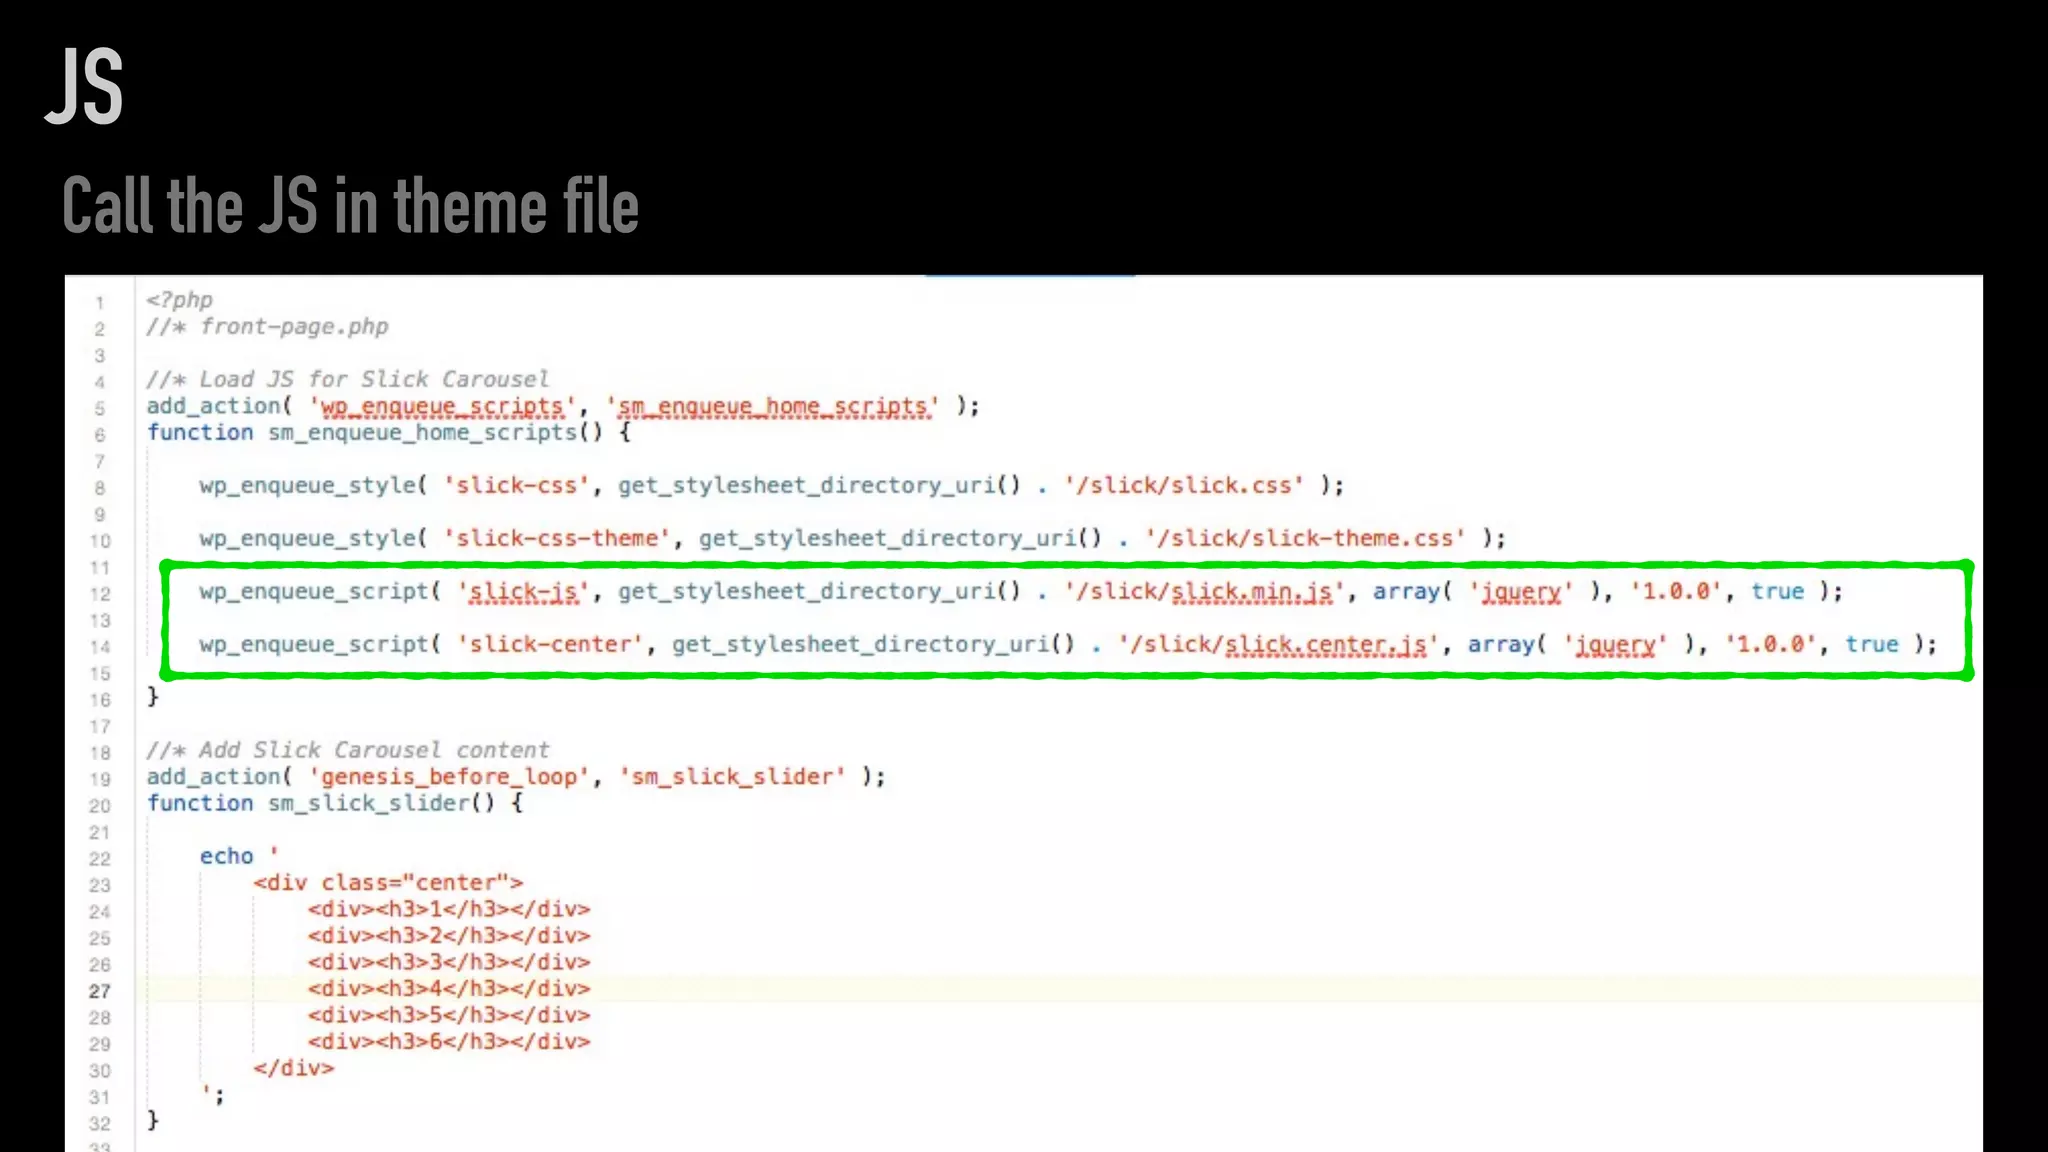Viewport: 2048px width, 1152px height.
Task: Click the <div class="center"> opening tag
Action: tap(388, 883)
